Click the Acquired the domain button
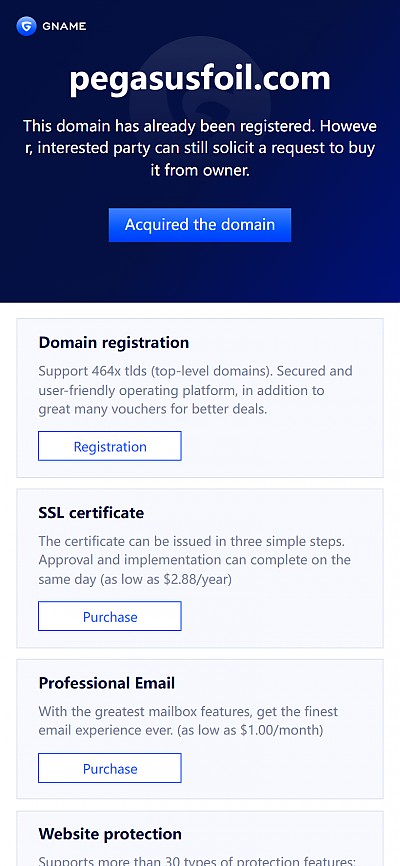The width and height of the screenshot is (400, 866). [200, 225]
